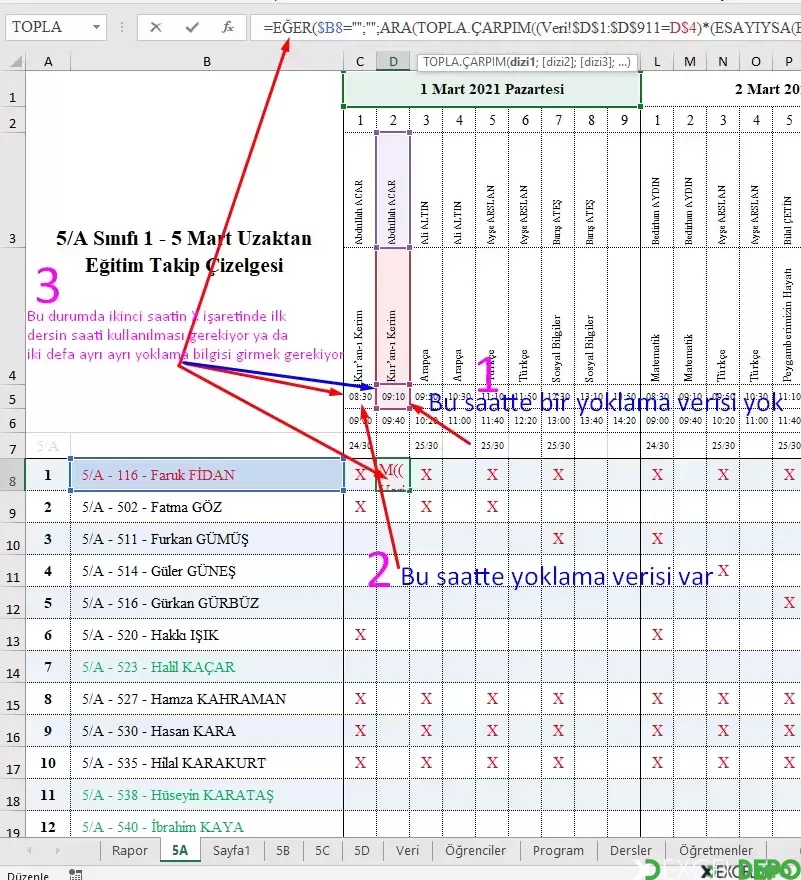Click the macro record icon in status bar

point(75,874)
